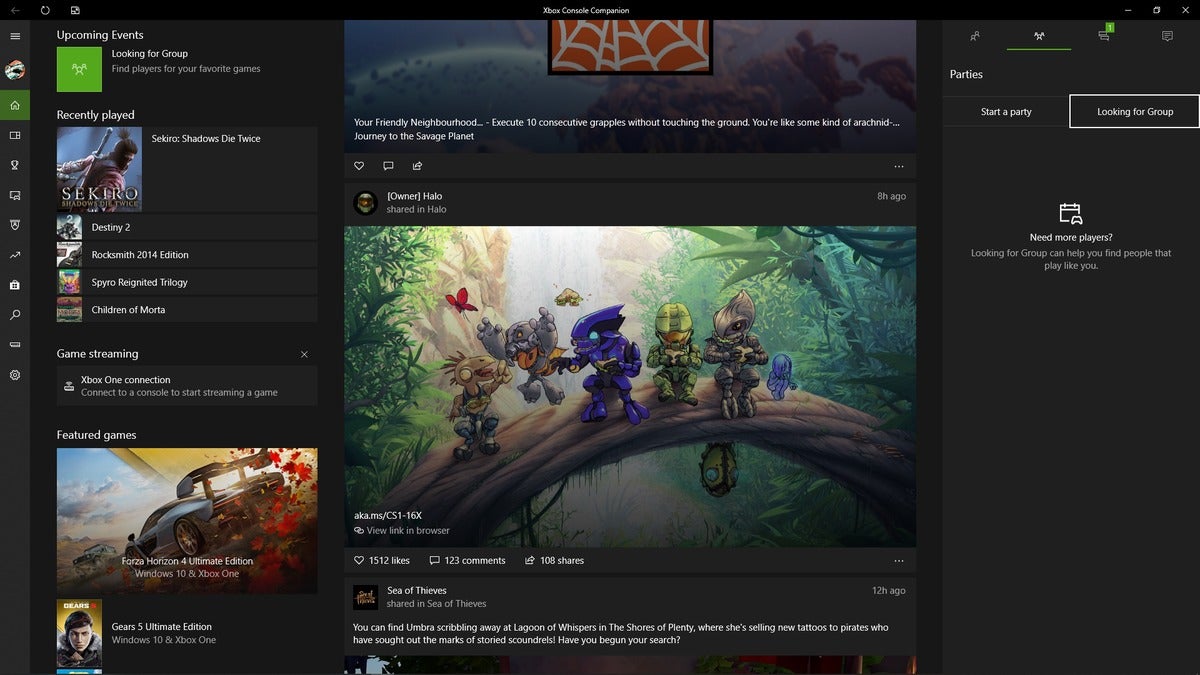The image size is (1200, 675).
Task: Open Captures from the sidebar
Action: 15,195
